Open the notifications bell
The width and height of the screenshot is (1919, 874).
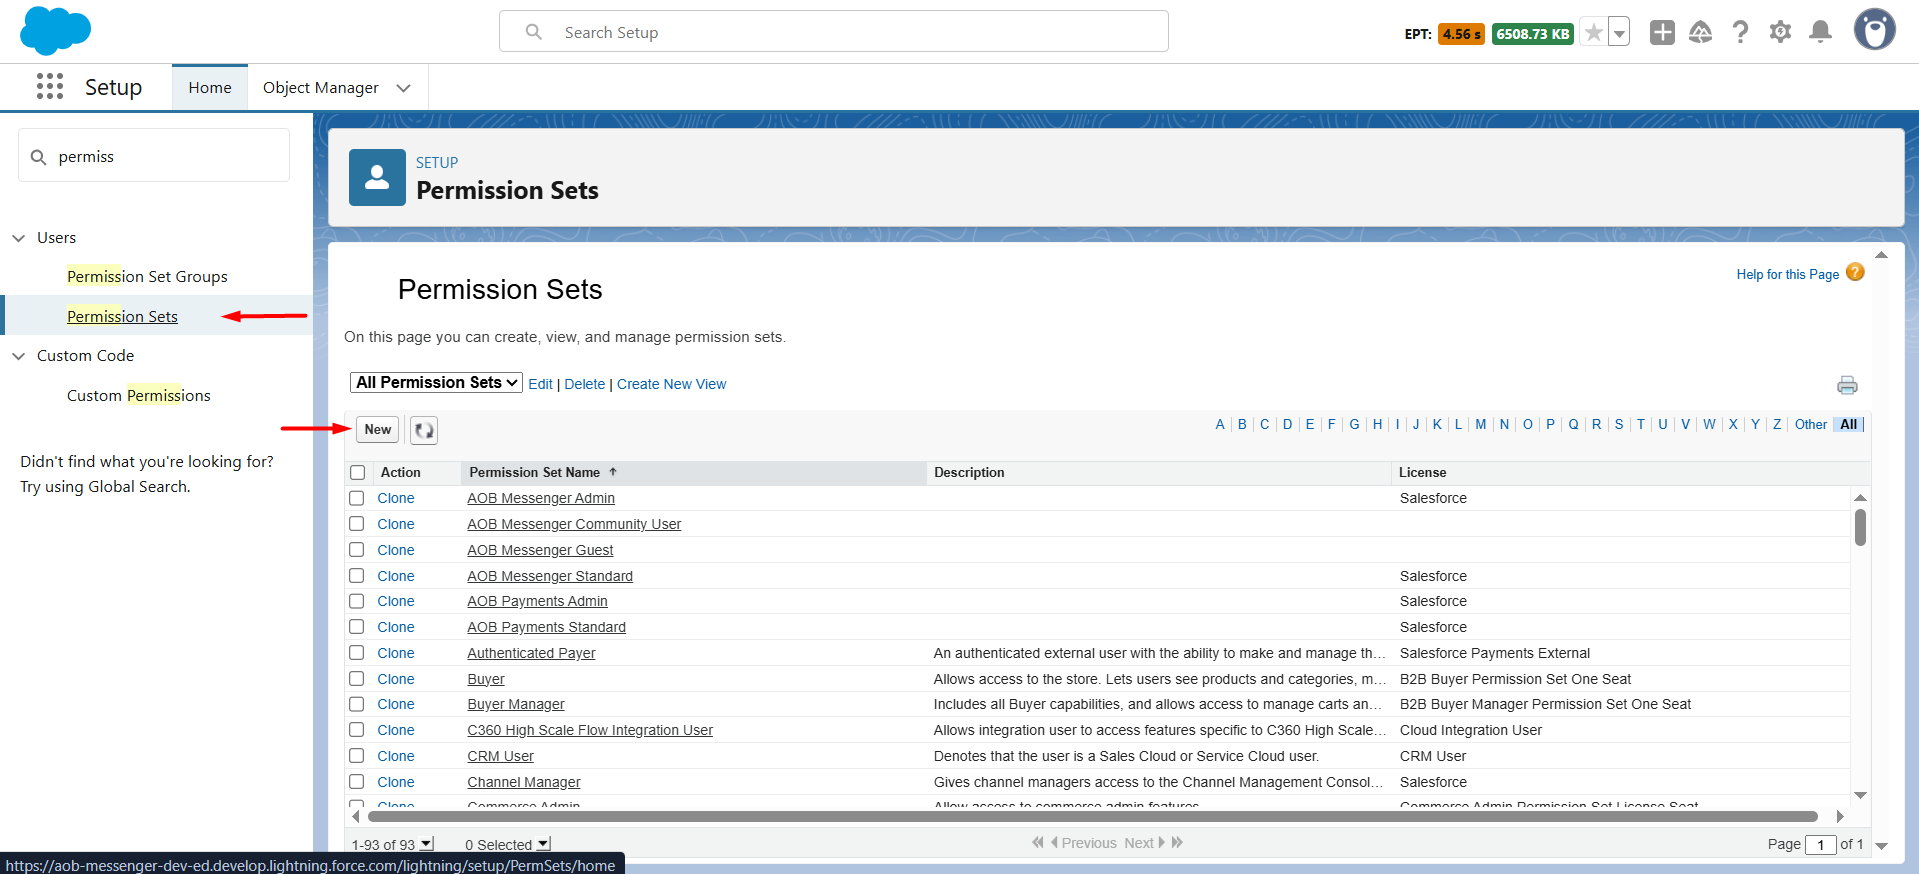[x=1821, y=33]
